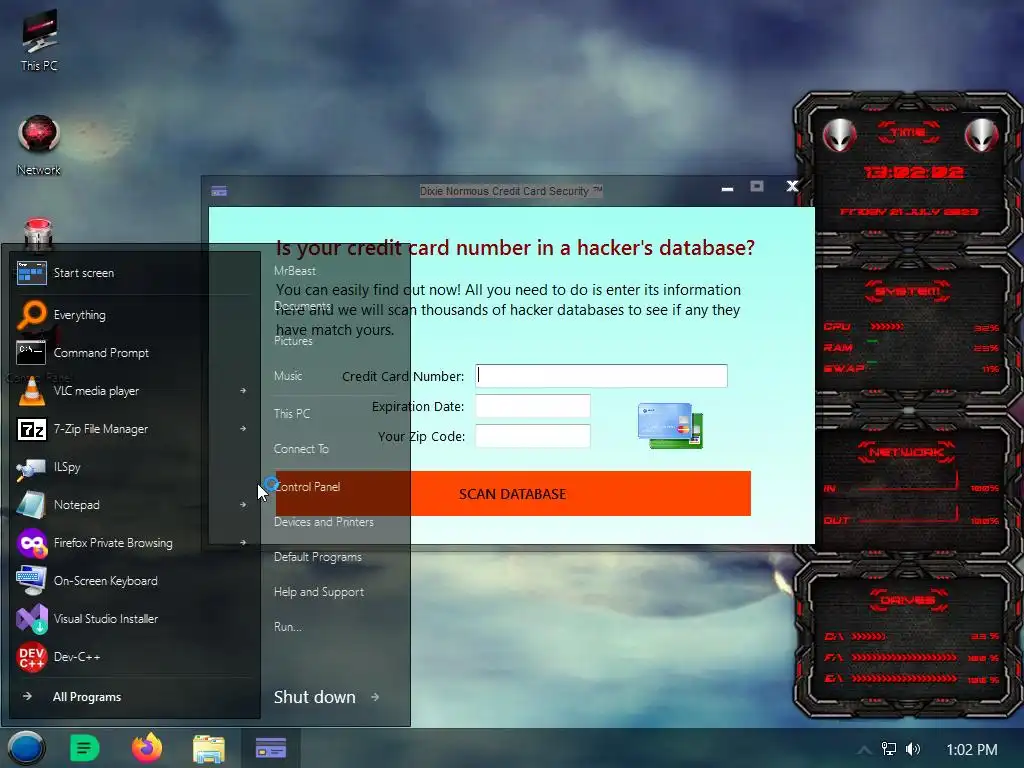The height and width of the screenshot is (768, 1024).
Task: Open Dev-C++ icon in Start menu
Action: pyautogui.click(x=31, y=657)
